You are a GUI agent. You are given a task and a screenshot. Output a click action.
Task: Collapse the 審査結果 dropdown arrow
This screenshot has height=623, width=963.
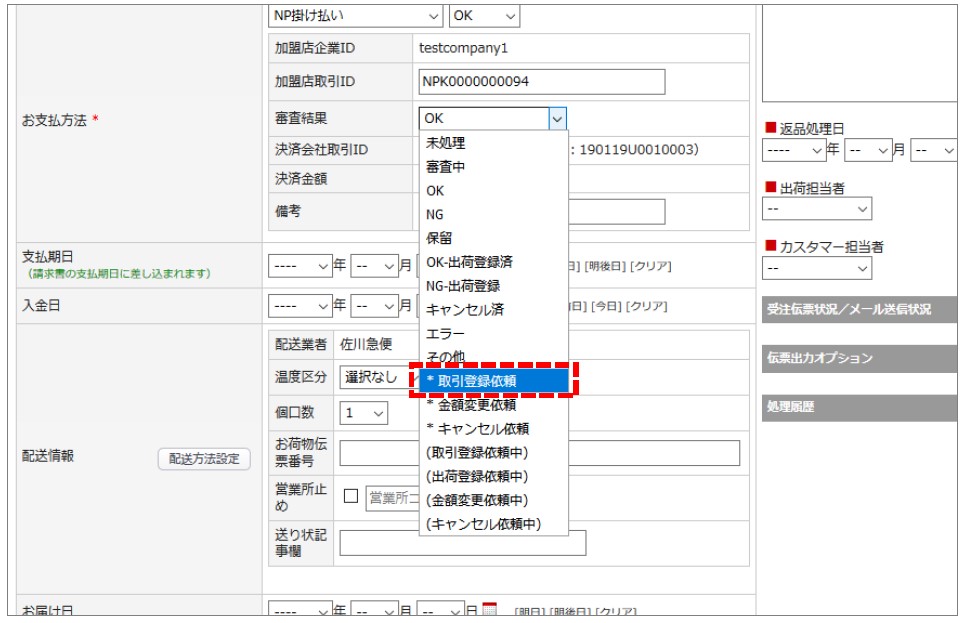557,119
